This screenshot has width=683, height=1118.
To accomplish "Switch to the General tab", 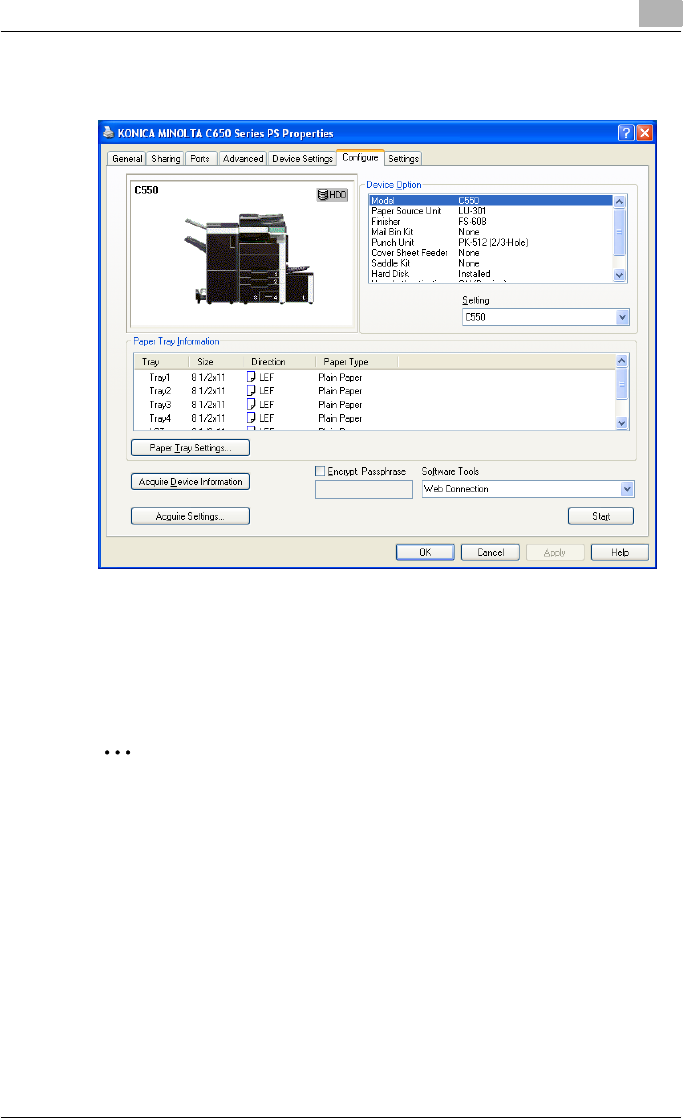I will tap(128, 159).
